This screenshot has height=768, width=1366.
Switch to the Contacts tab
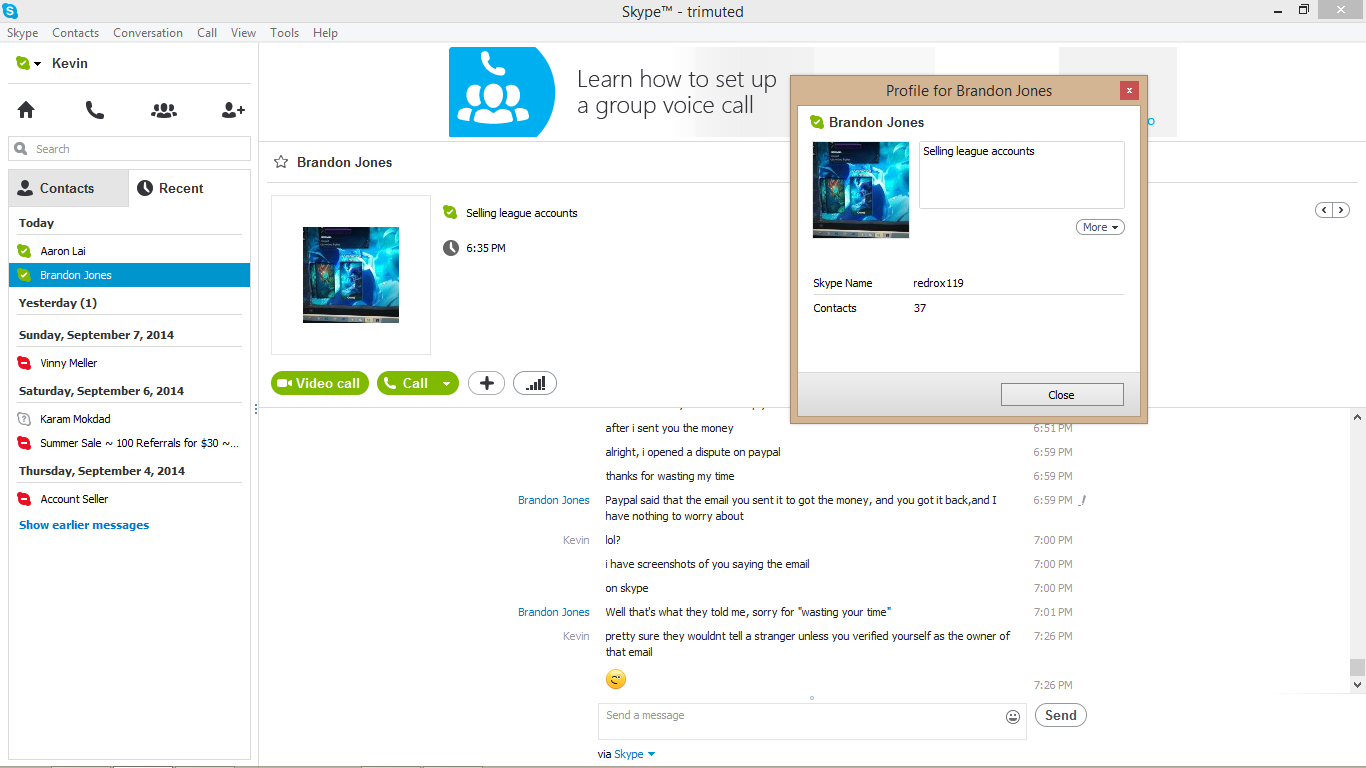coord(68,188)
